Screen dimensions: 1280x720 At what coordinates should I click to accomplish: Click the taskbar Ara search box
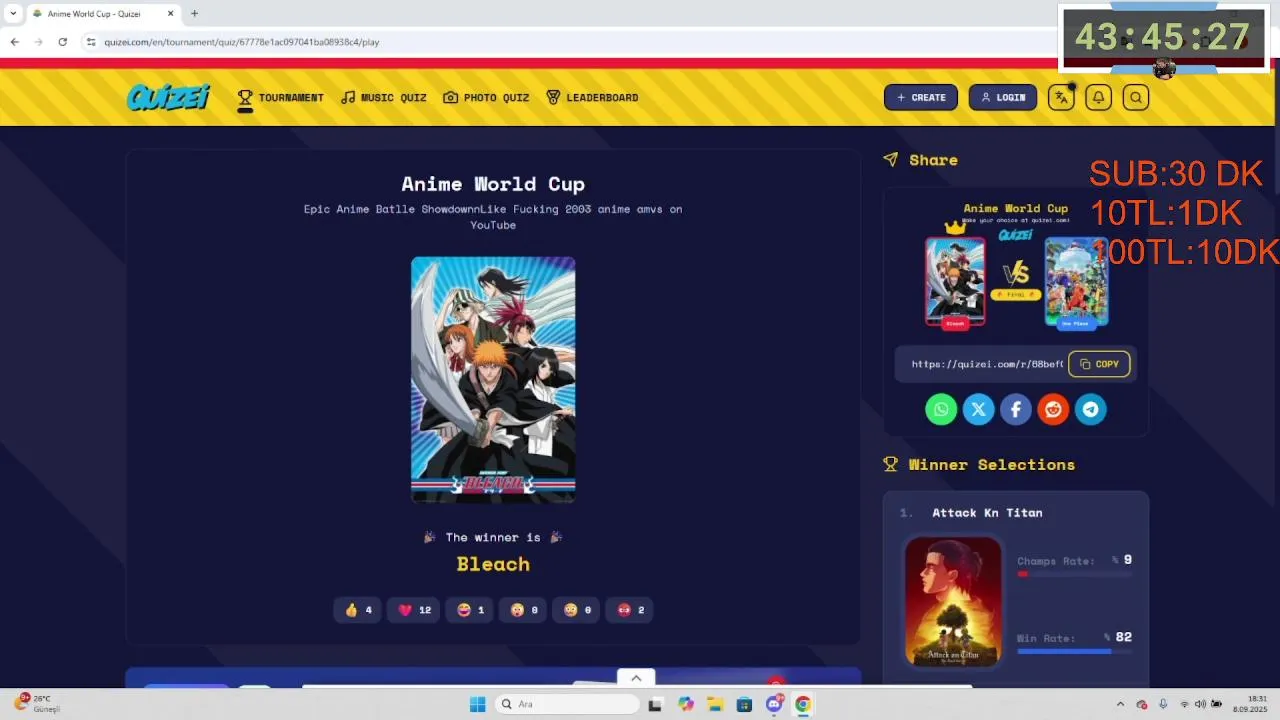pyautogui.click(x=567, y=704)
